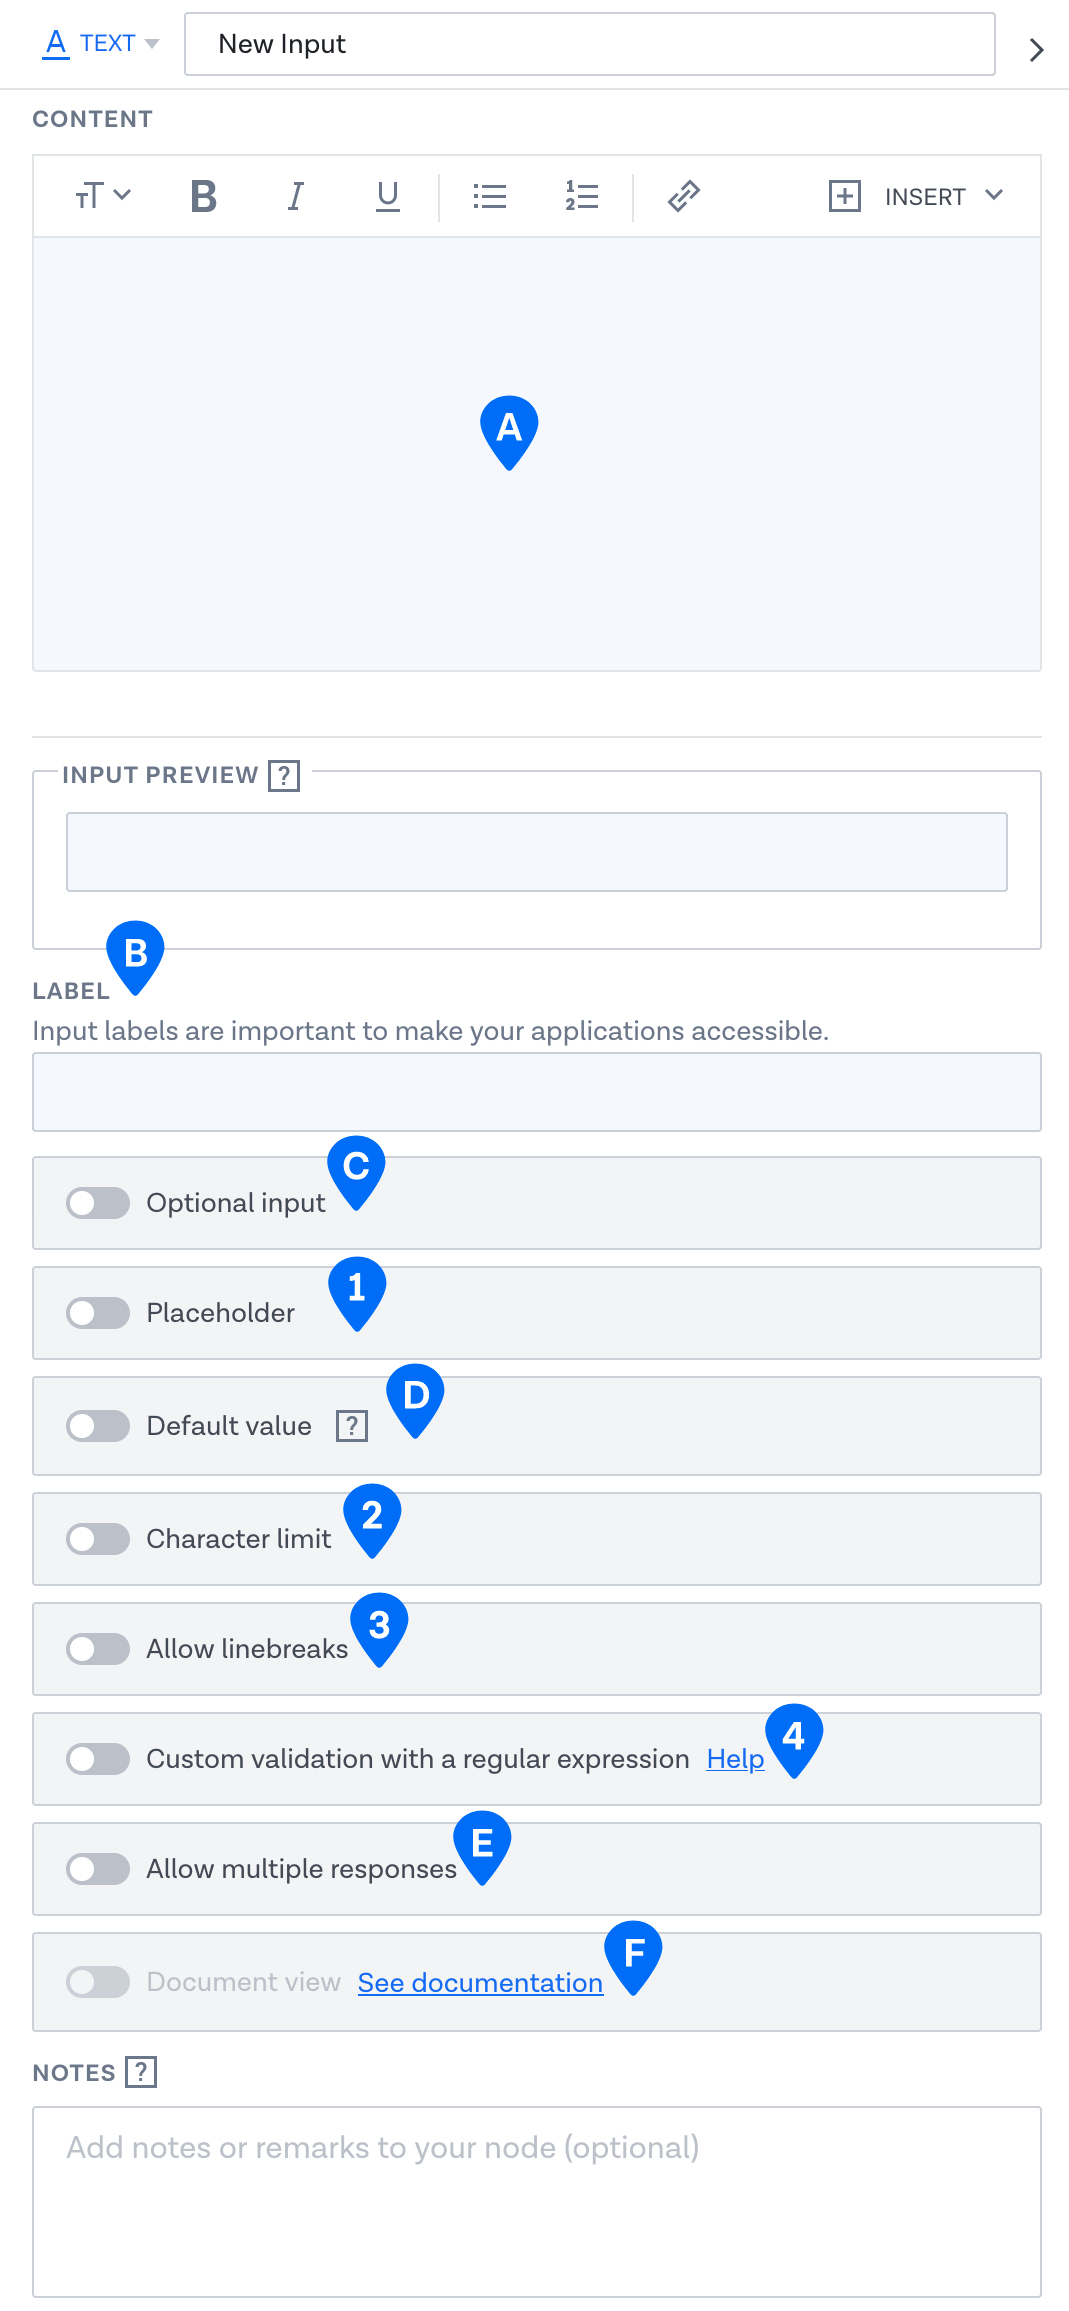Open the Default value help tooltip
Image resolution: width=1069 pixels, height=2311 pixels.
pyautogui.click(x=351, y=1425)
